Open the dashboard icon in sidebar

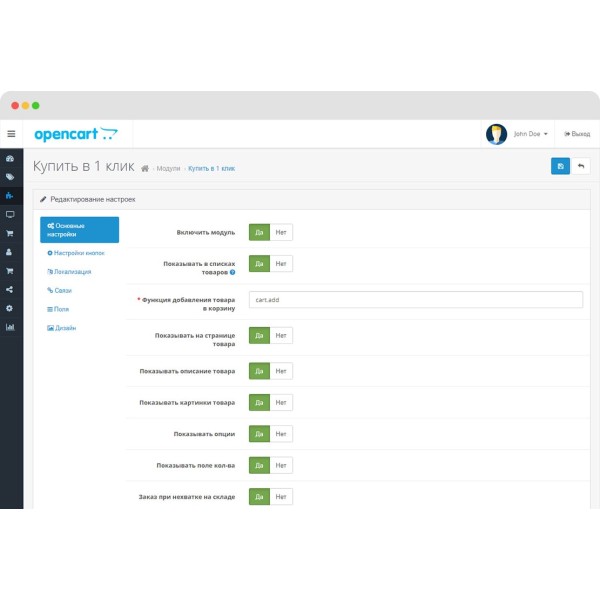coord(10,158)
